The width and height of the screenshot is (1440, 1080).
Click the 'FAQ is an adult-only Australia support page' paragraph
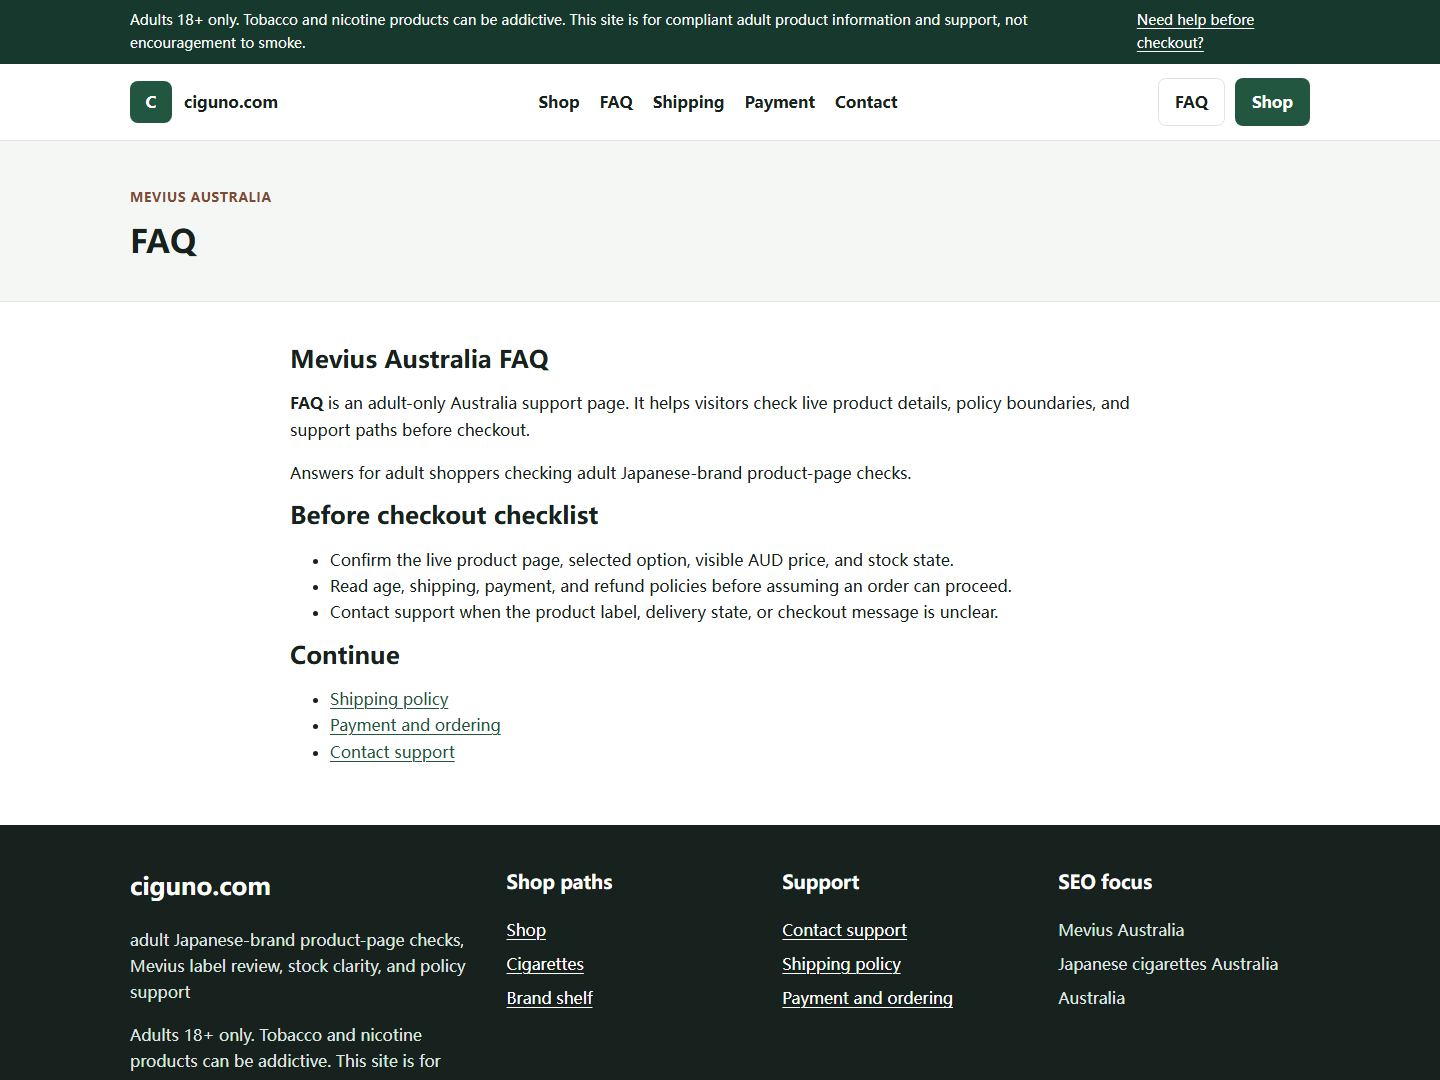click(x=710, y=416)
